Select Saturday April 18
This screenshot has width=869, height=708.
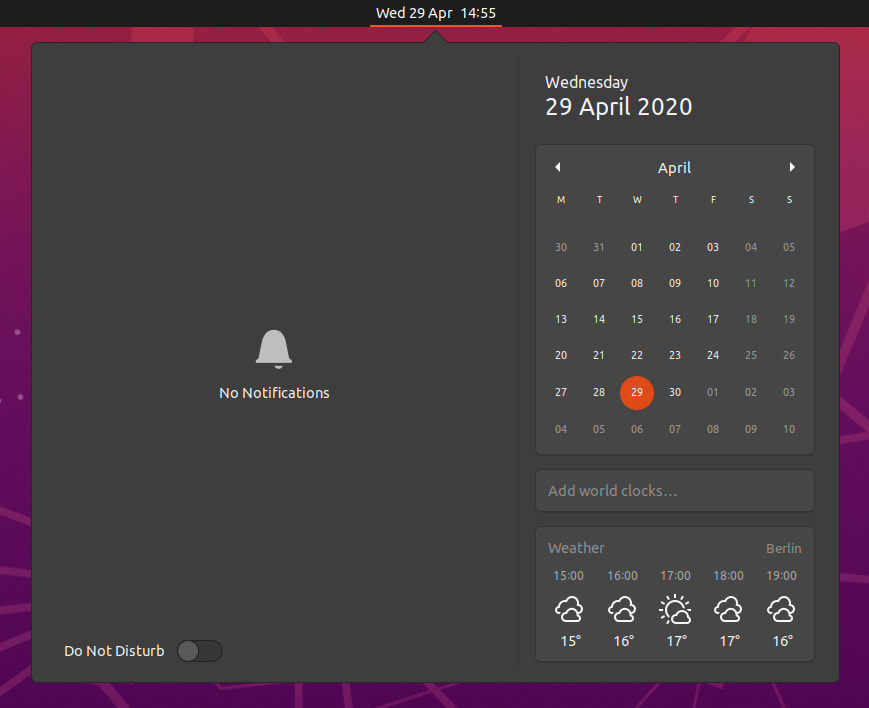[x=751, y=319]
